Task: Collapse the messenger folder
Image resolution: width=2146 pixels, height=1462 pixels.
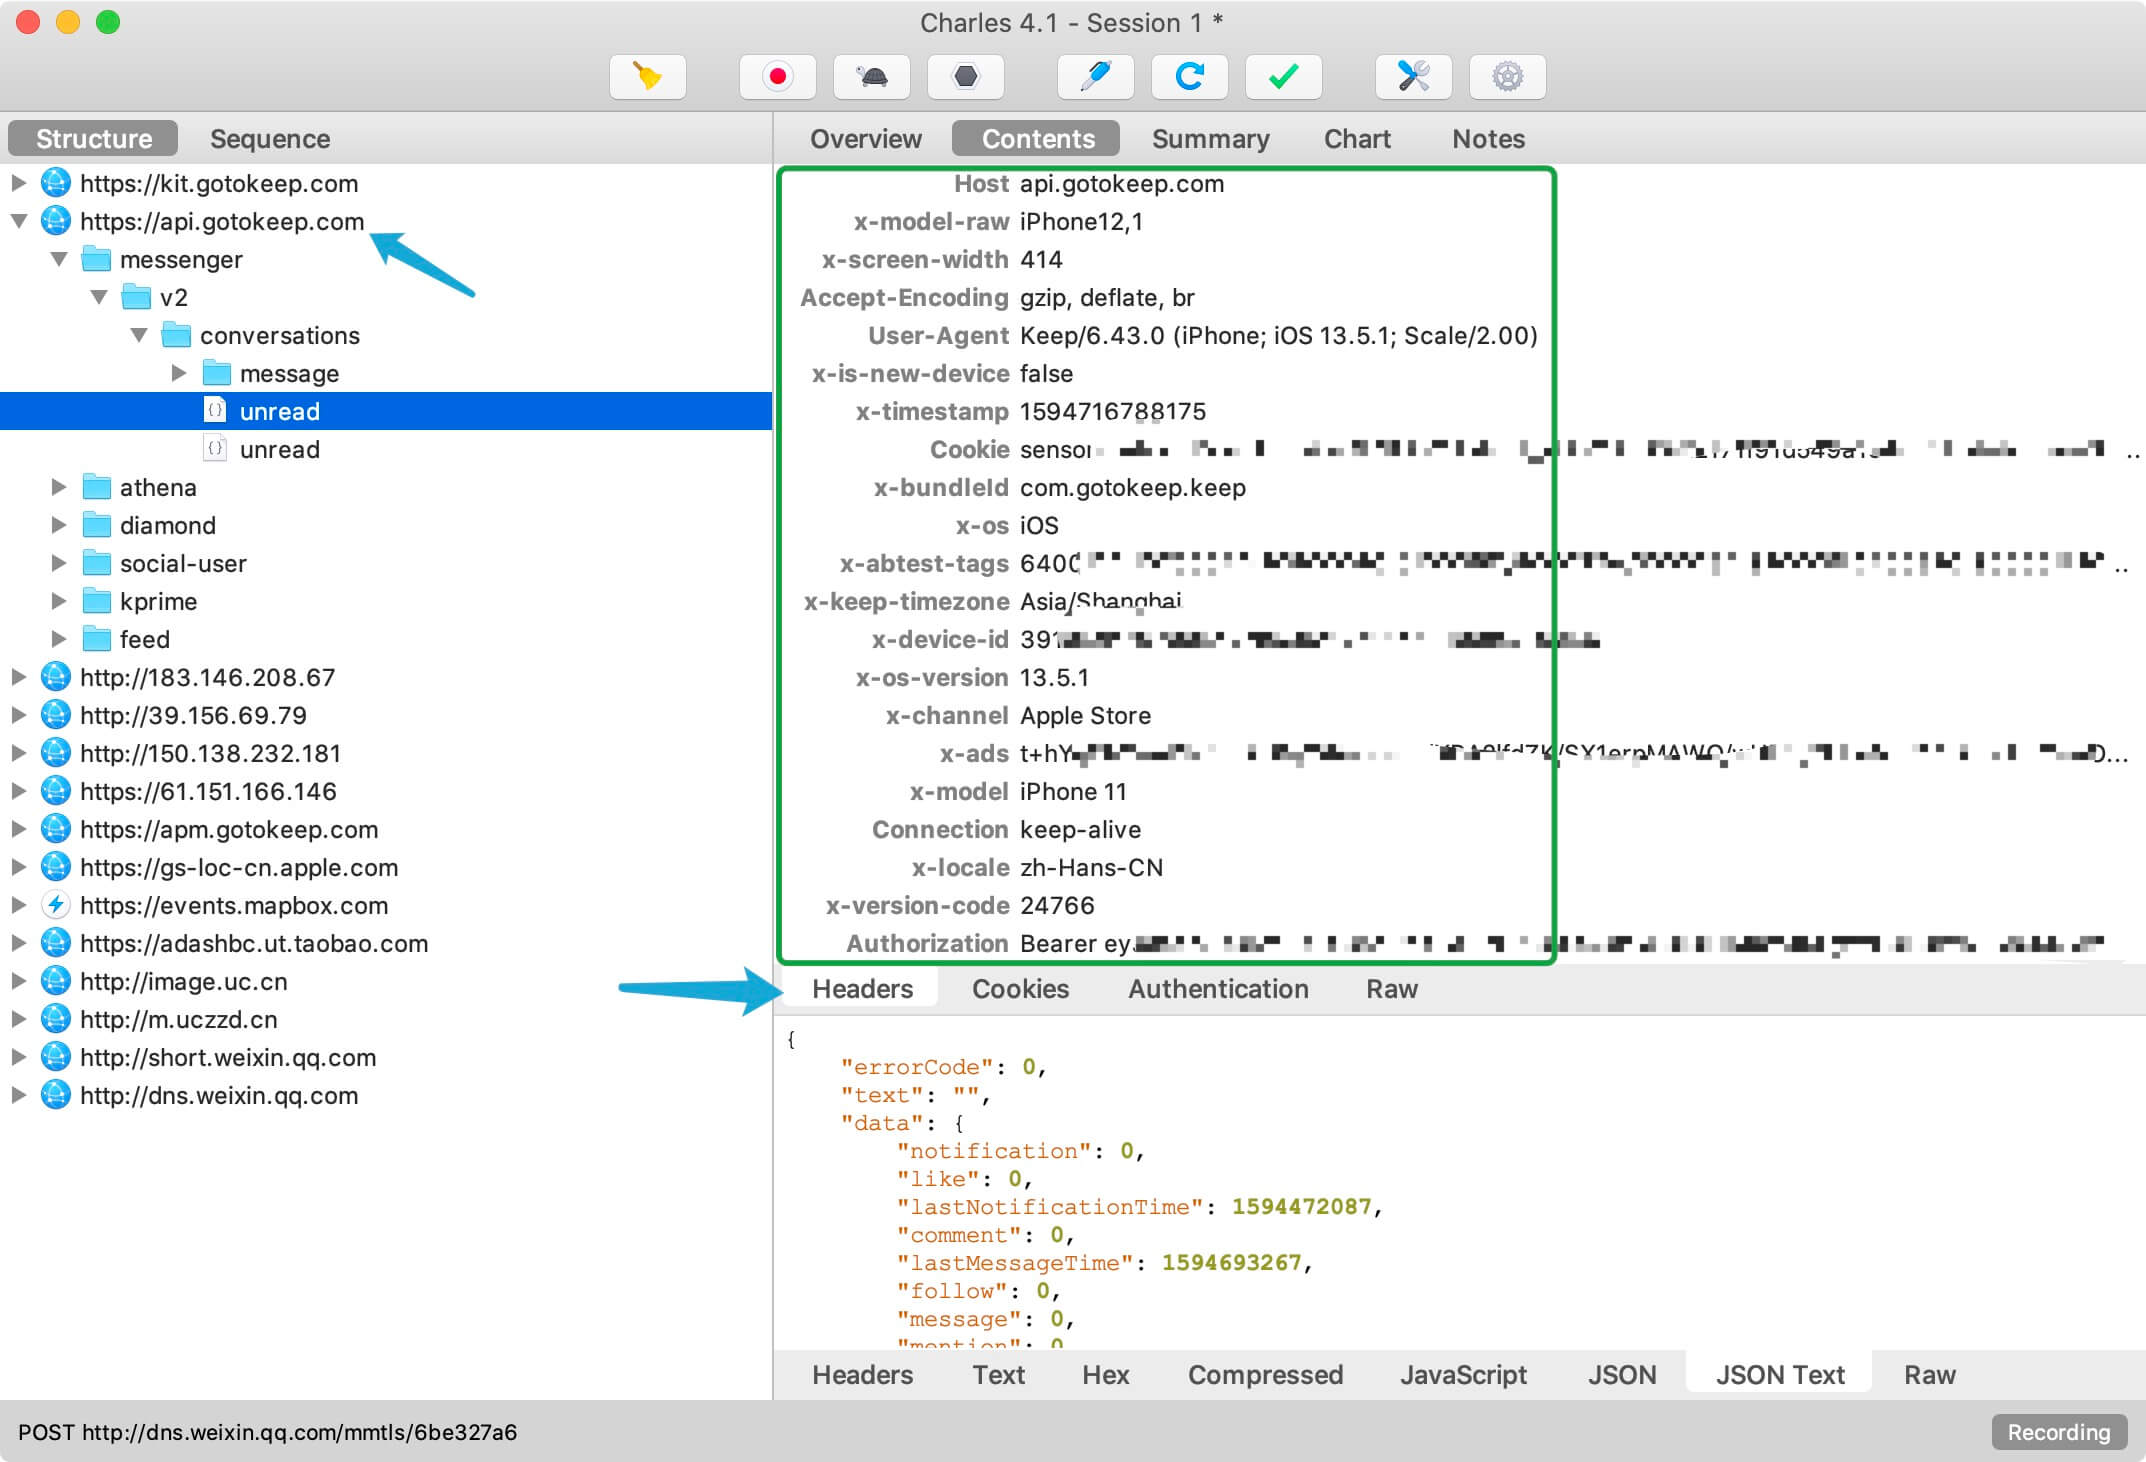Action: [59, 259]
